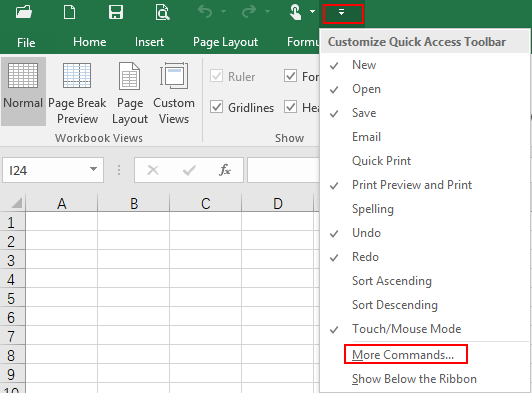Switch to the Home tab
The width and height of the screenshot is (532, 393).
coord(90,42)
